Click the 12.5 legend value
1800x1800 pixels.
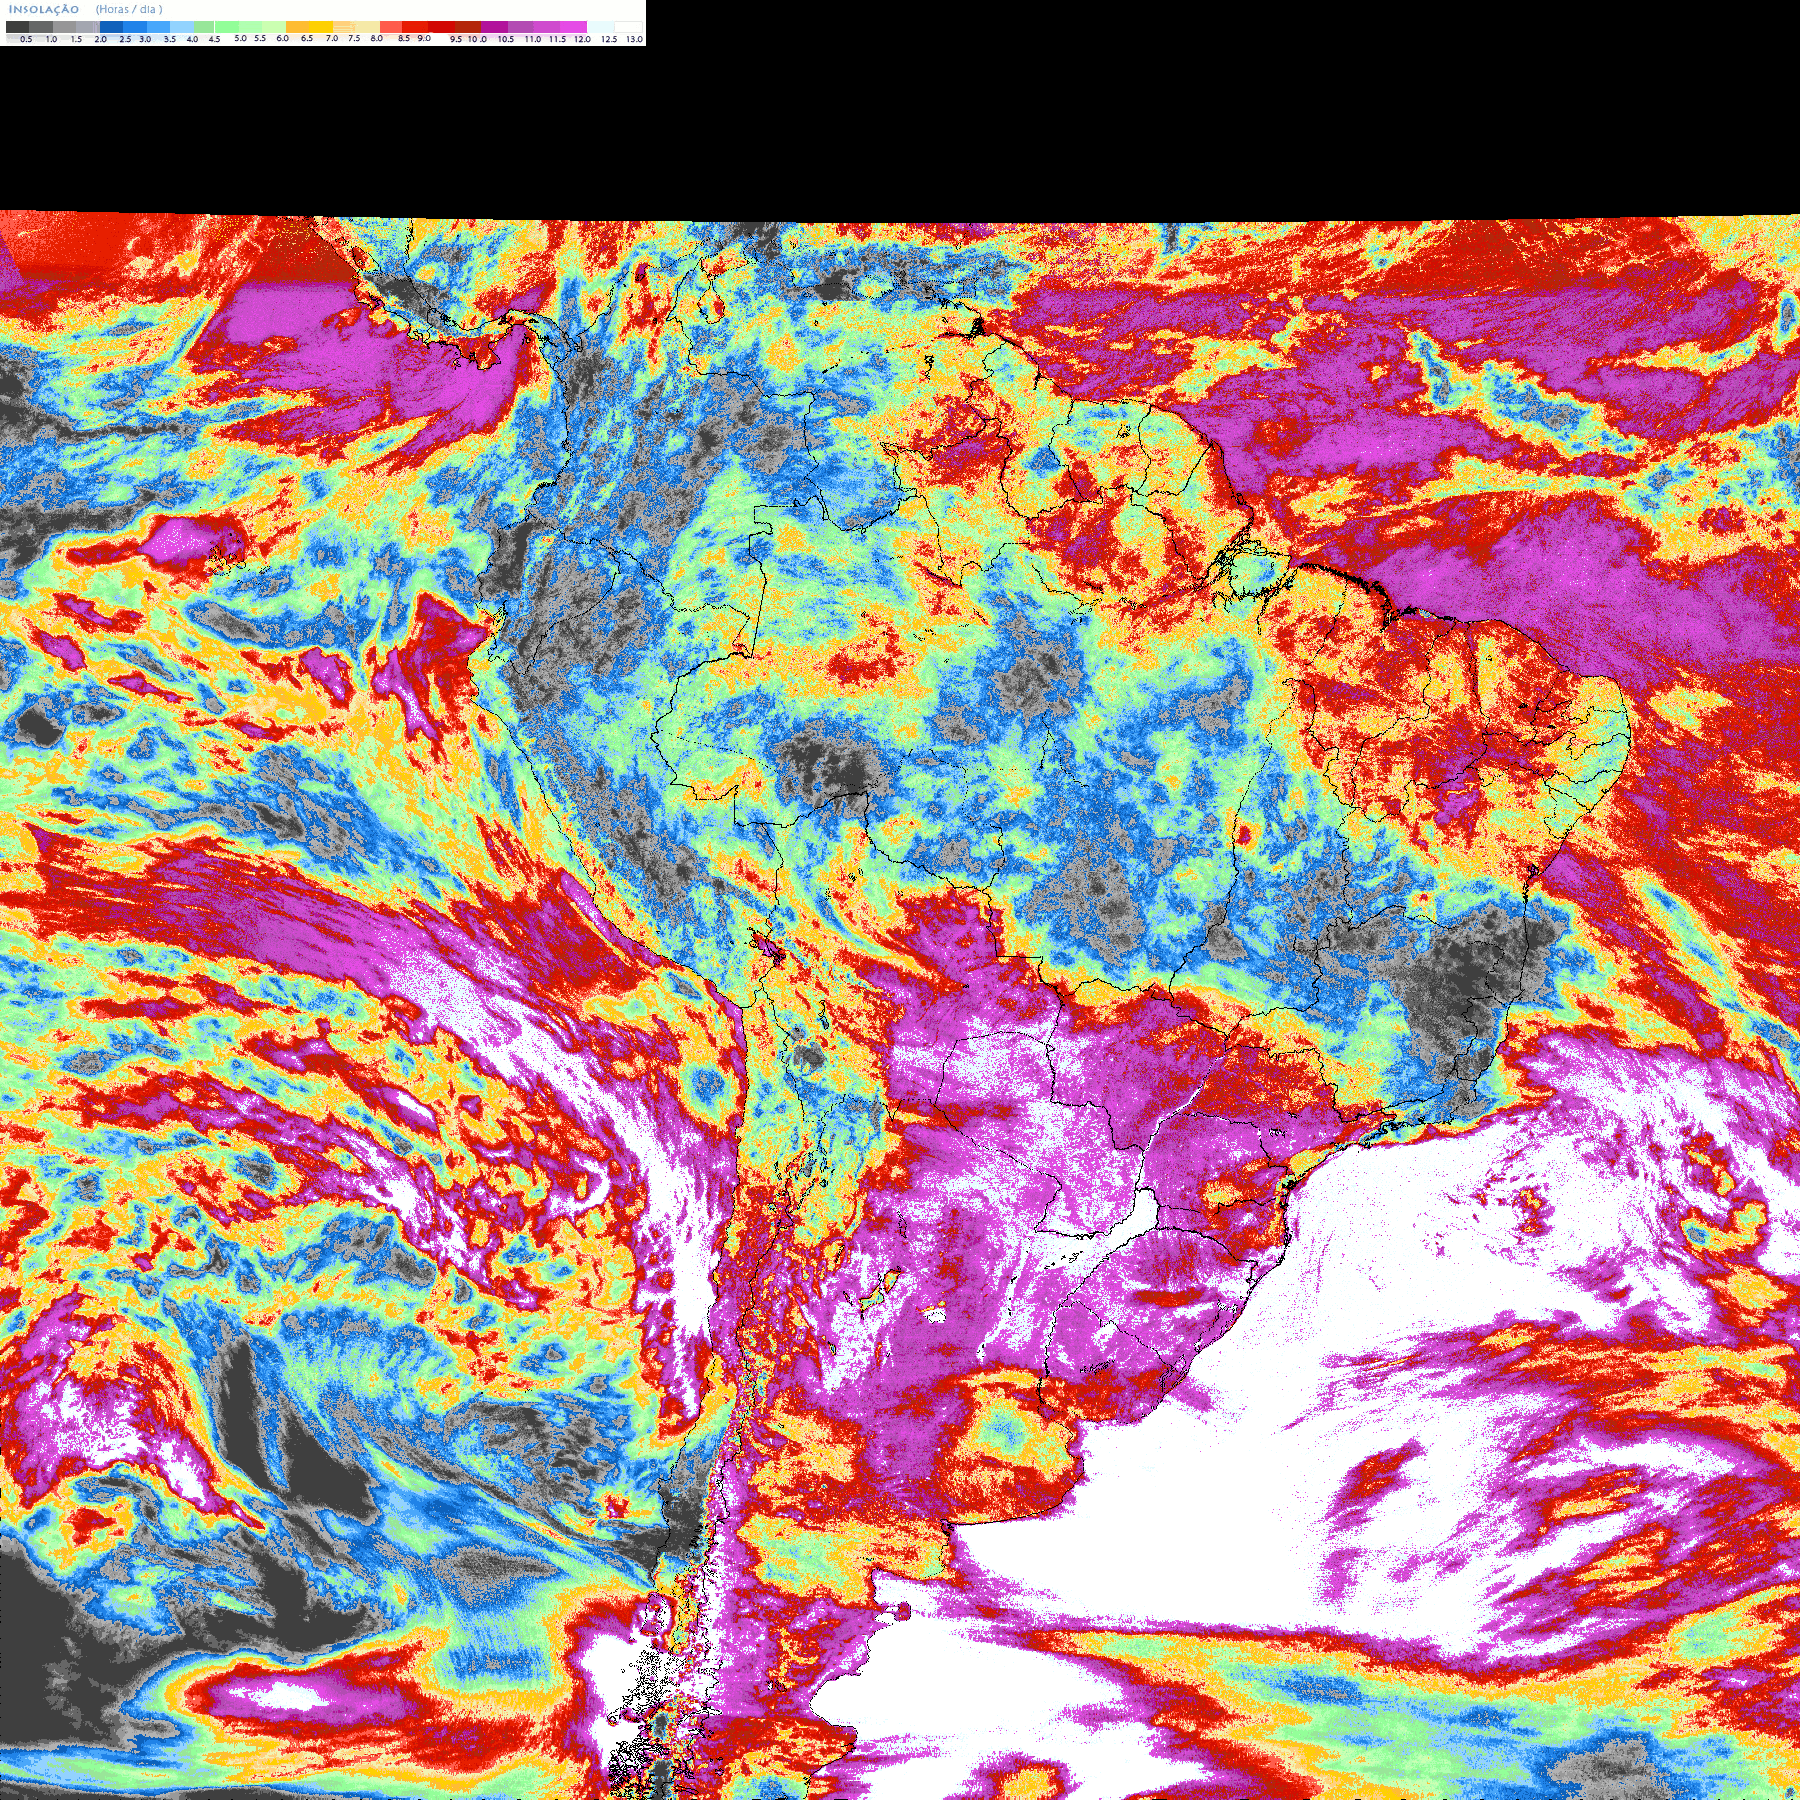coord(609,39)
